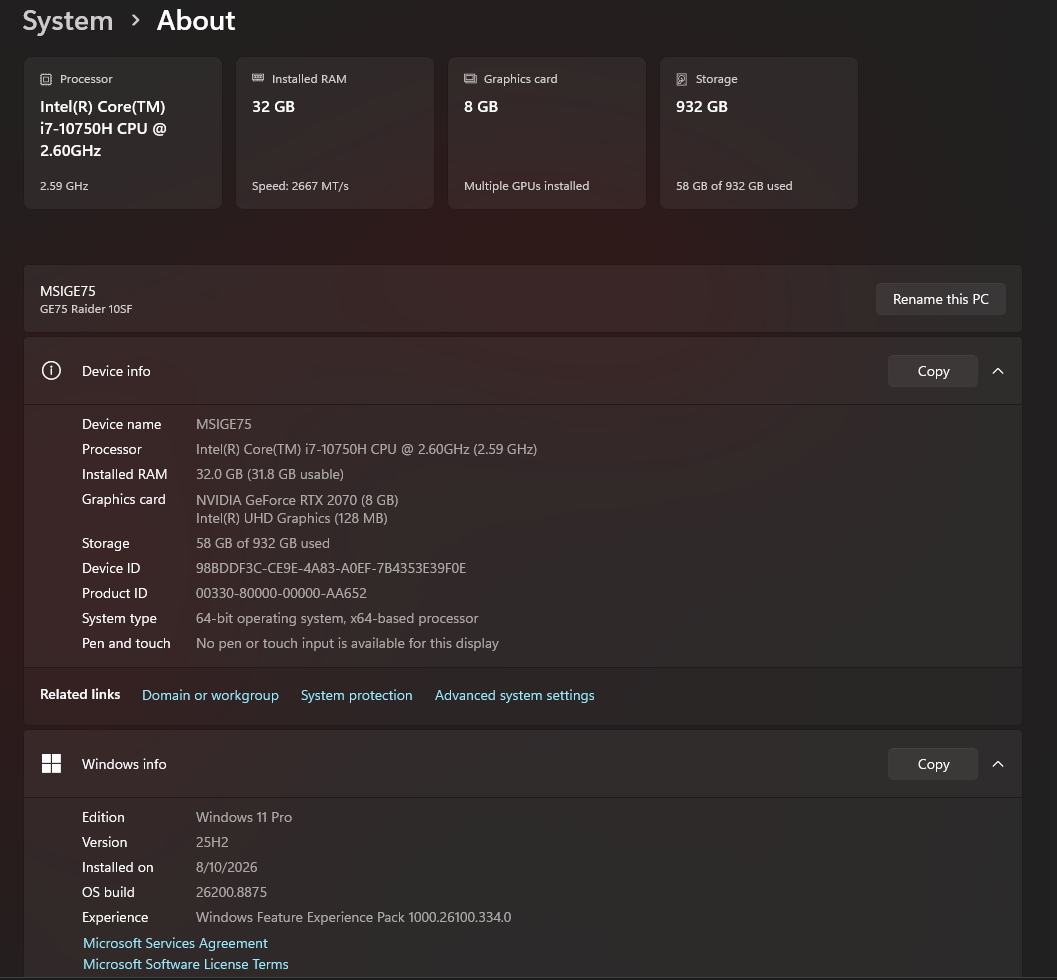Click the Windows logo icon

(51, 764)
